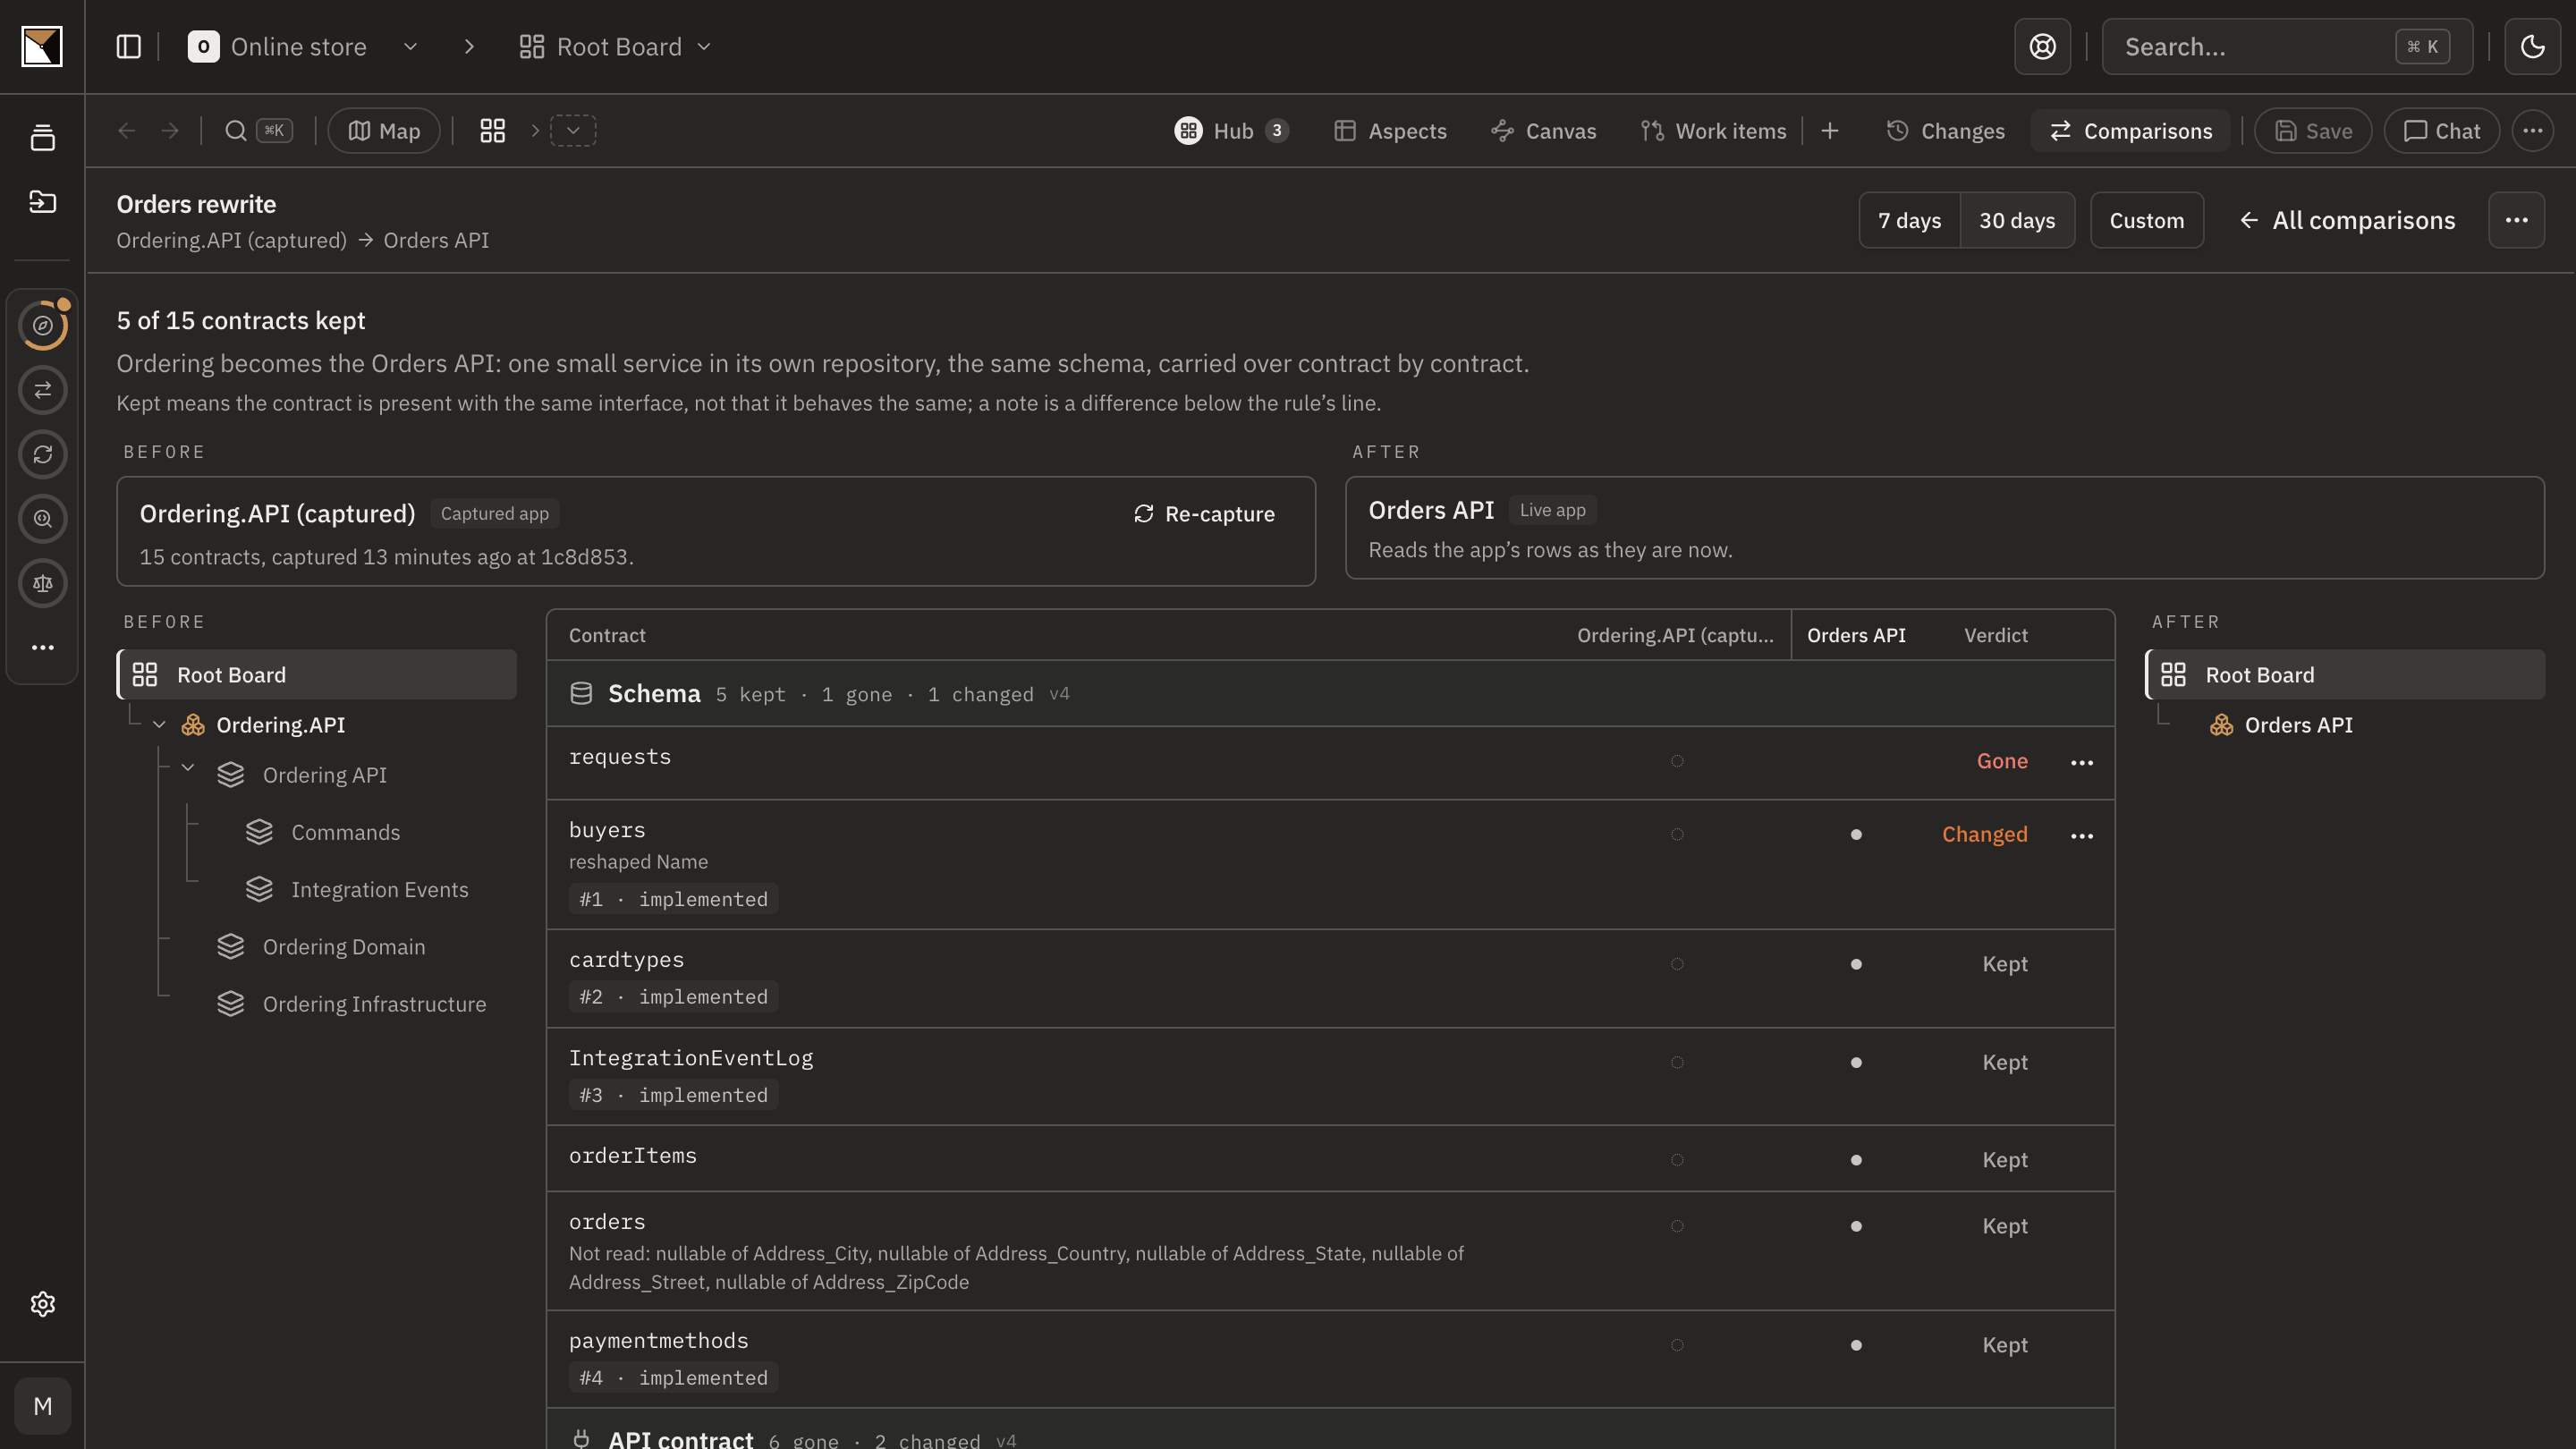Image resolution: width=2576 pixels, height=1449 pixels.
Task: Open the Aspects tab
Action: (1390, 131)
